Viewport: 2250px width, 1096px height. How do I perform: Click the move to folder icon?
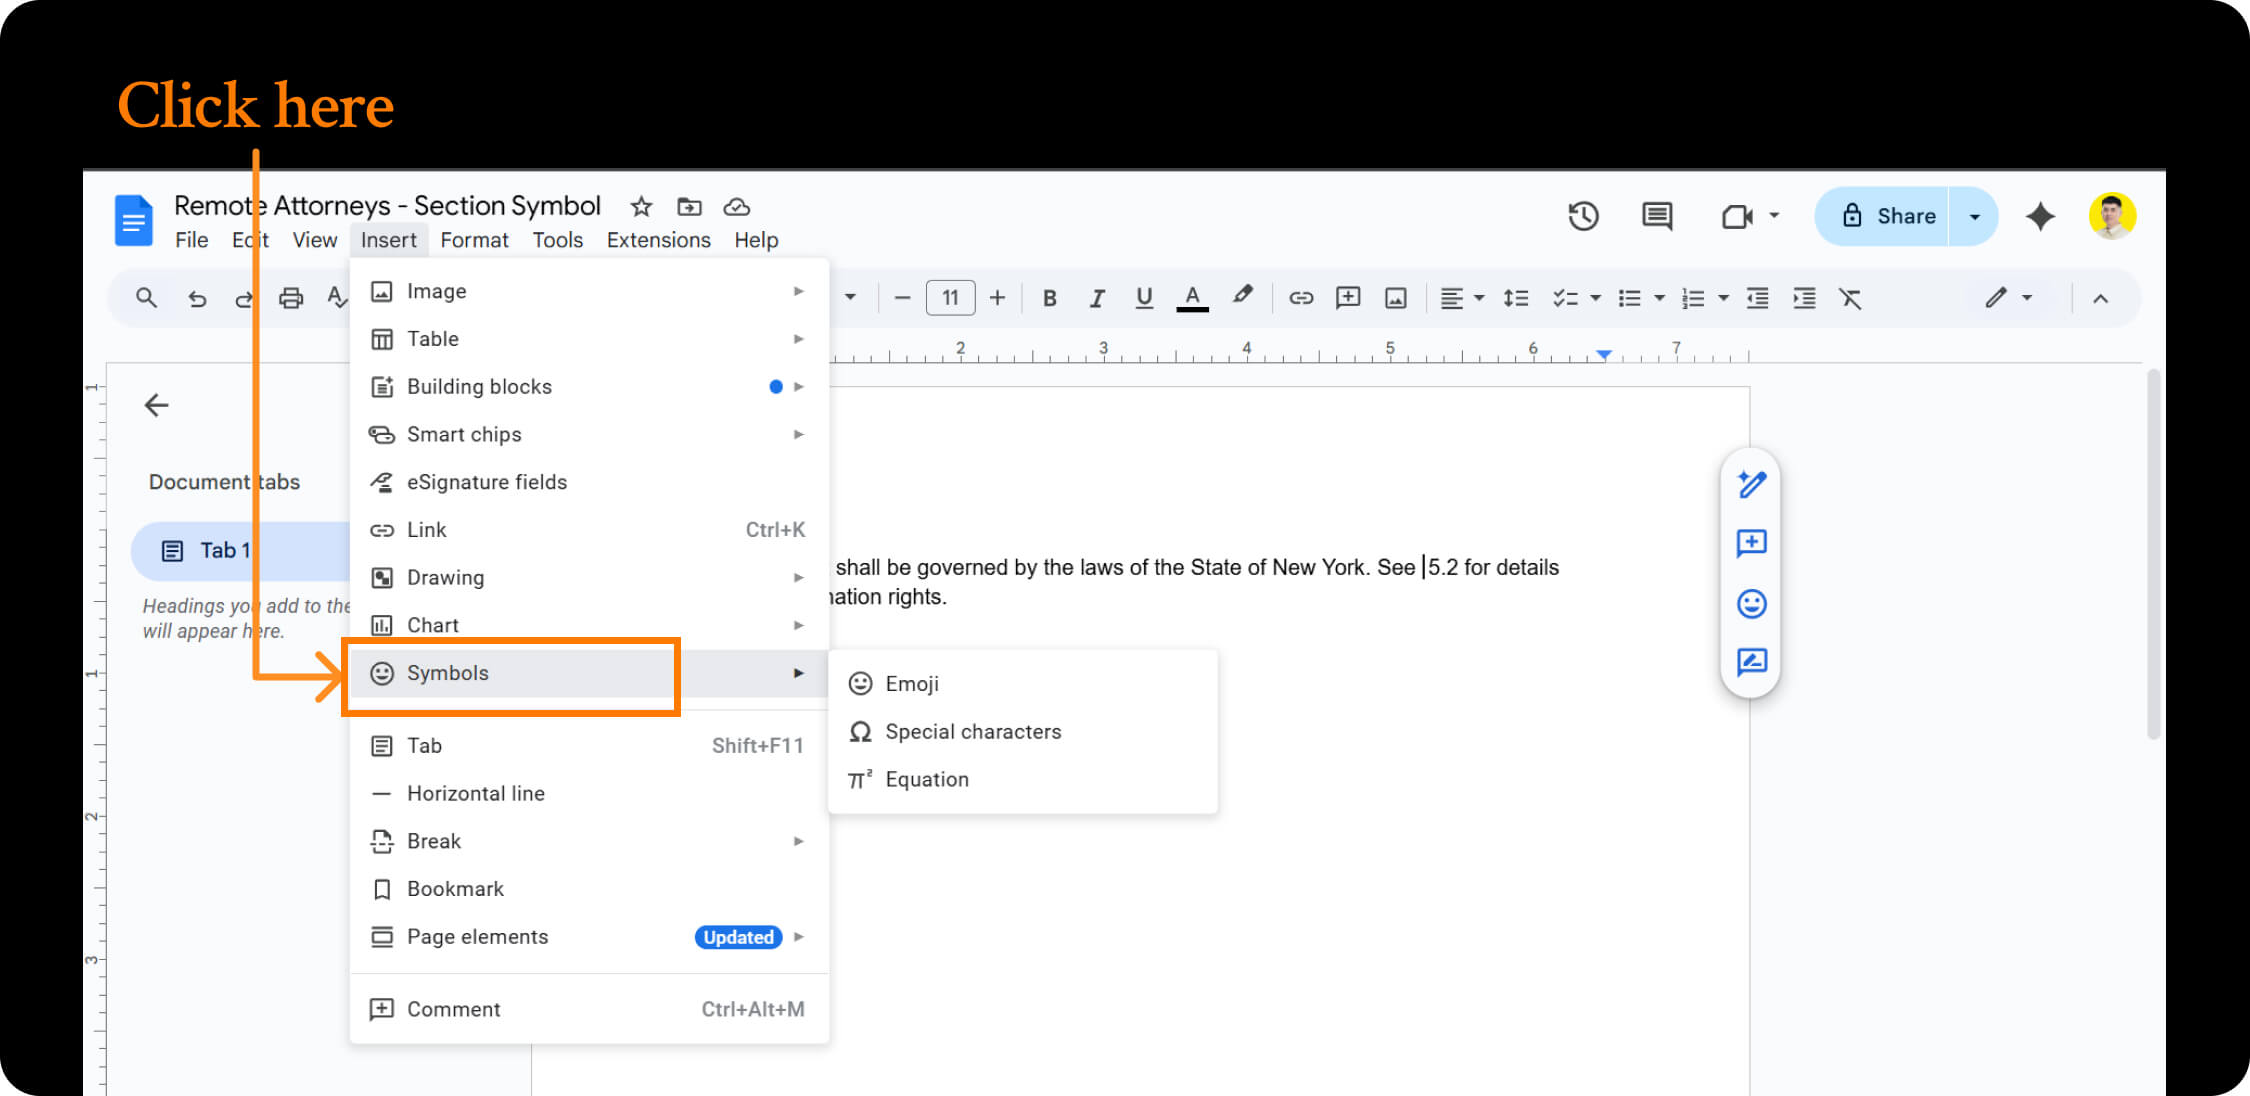pyautogui.click(x=689, y=207)
